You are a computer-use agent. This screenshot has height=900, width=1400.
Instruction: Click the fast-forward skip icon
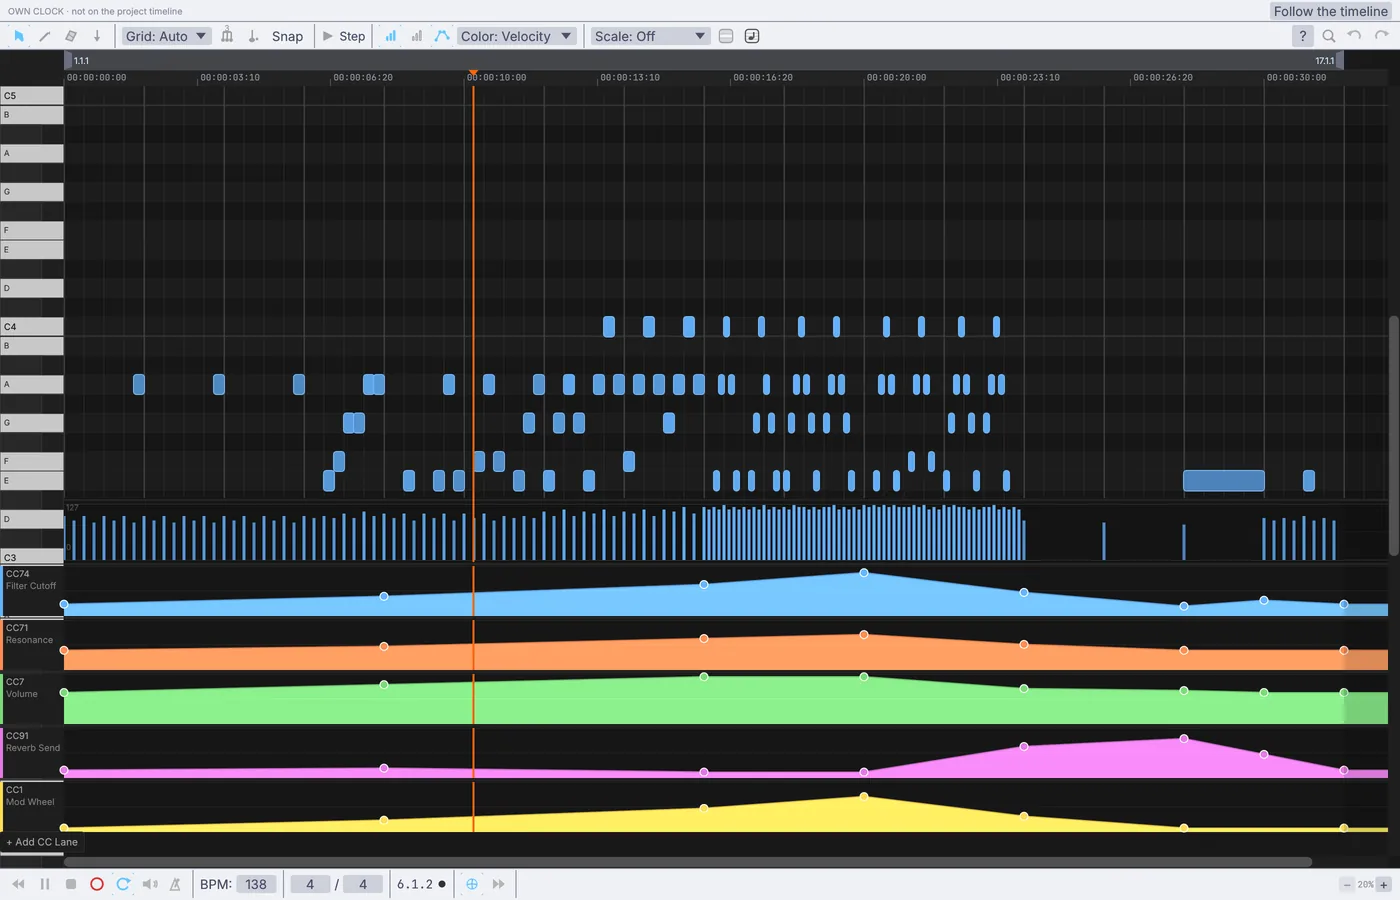(x=498, y=884)
